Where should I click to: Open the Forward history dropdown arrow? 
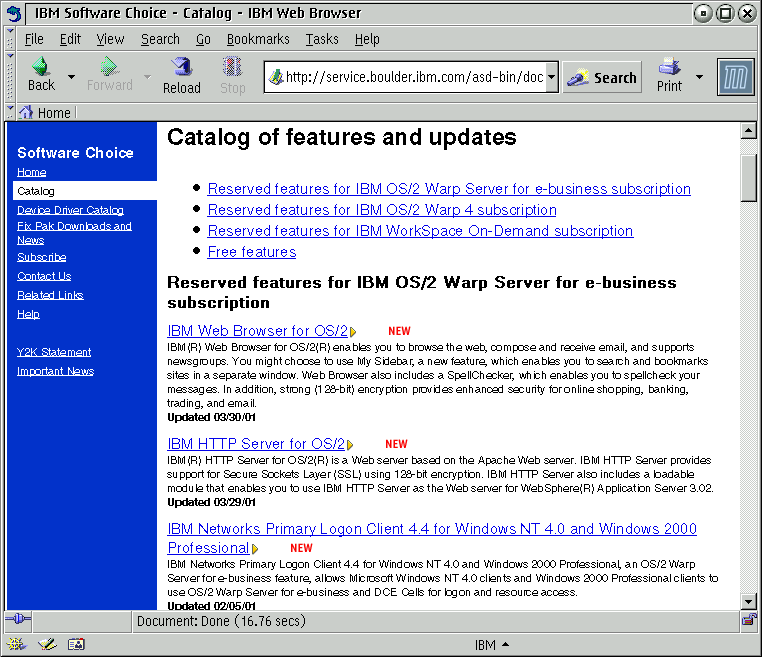[147, 77]
